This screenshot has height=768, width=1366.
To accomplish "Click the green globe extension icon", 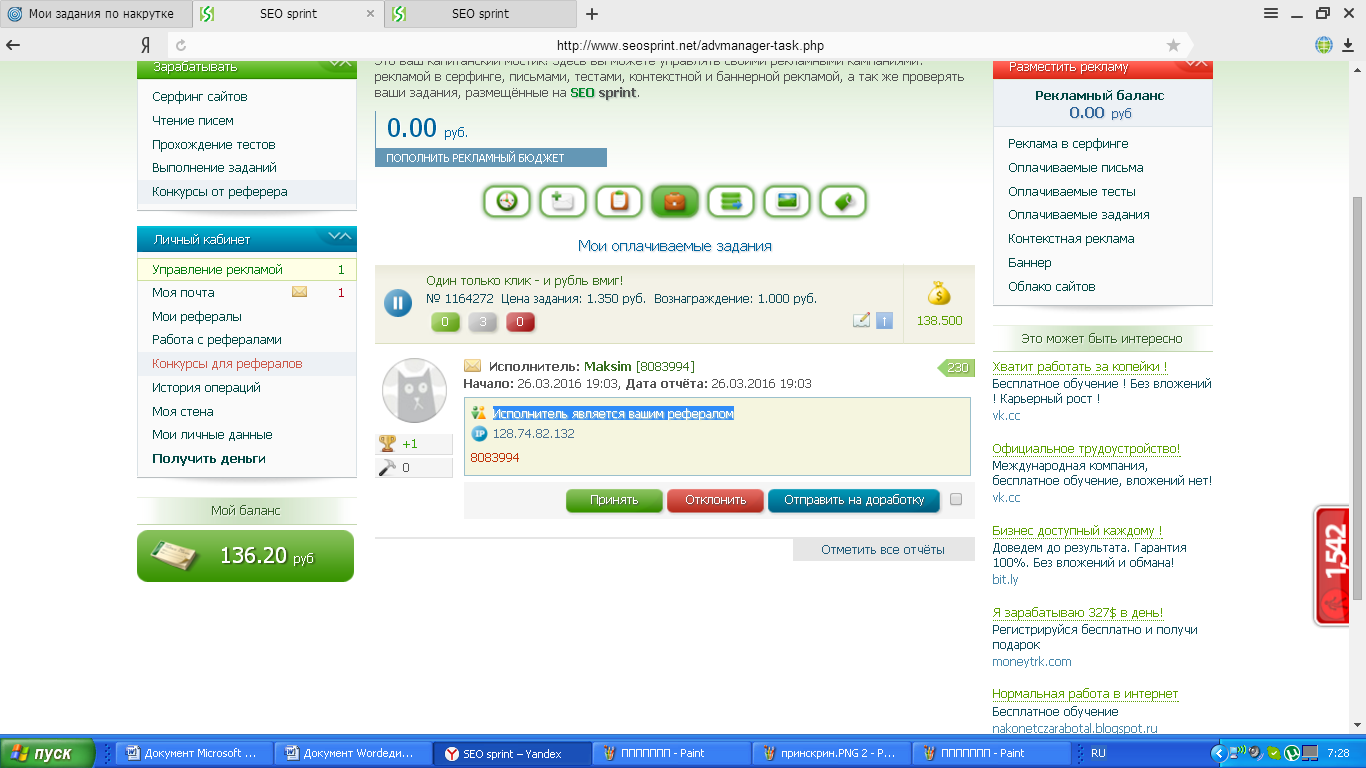I will [x=1323, y=45].
